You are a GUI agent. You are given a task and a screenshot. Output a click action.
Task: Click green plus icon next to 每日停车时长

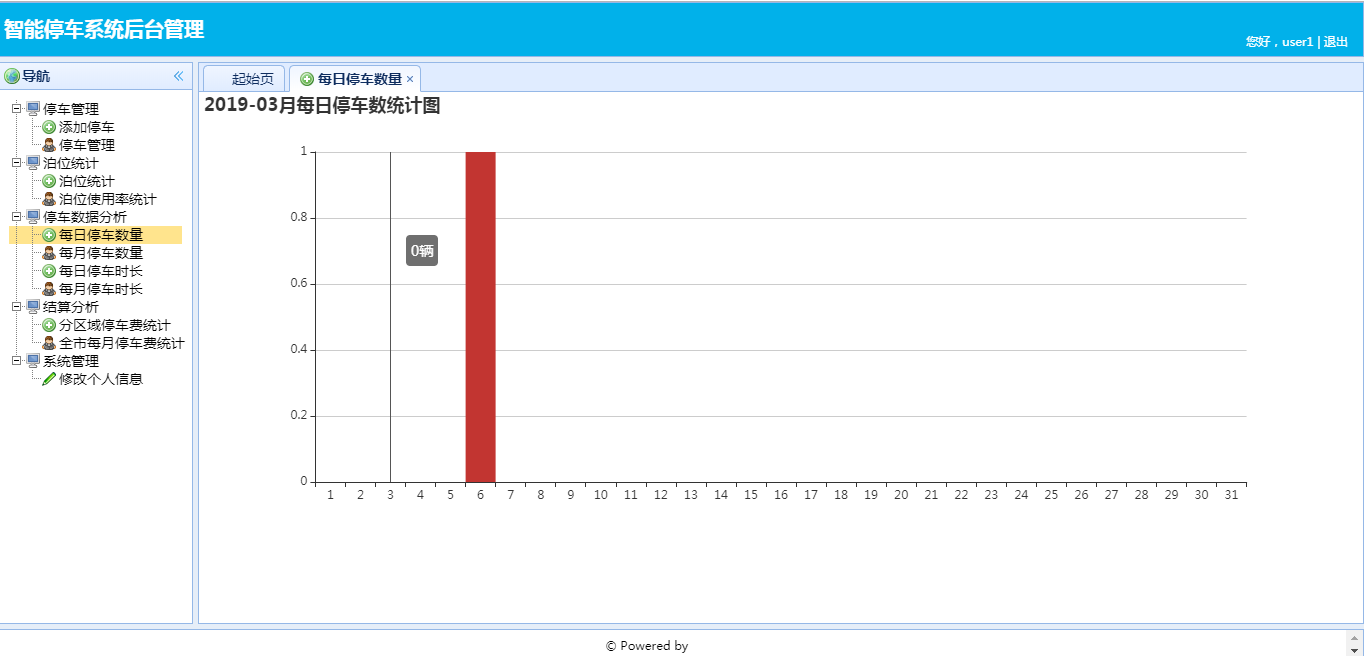click(x=49, y=271)
